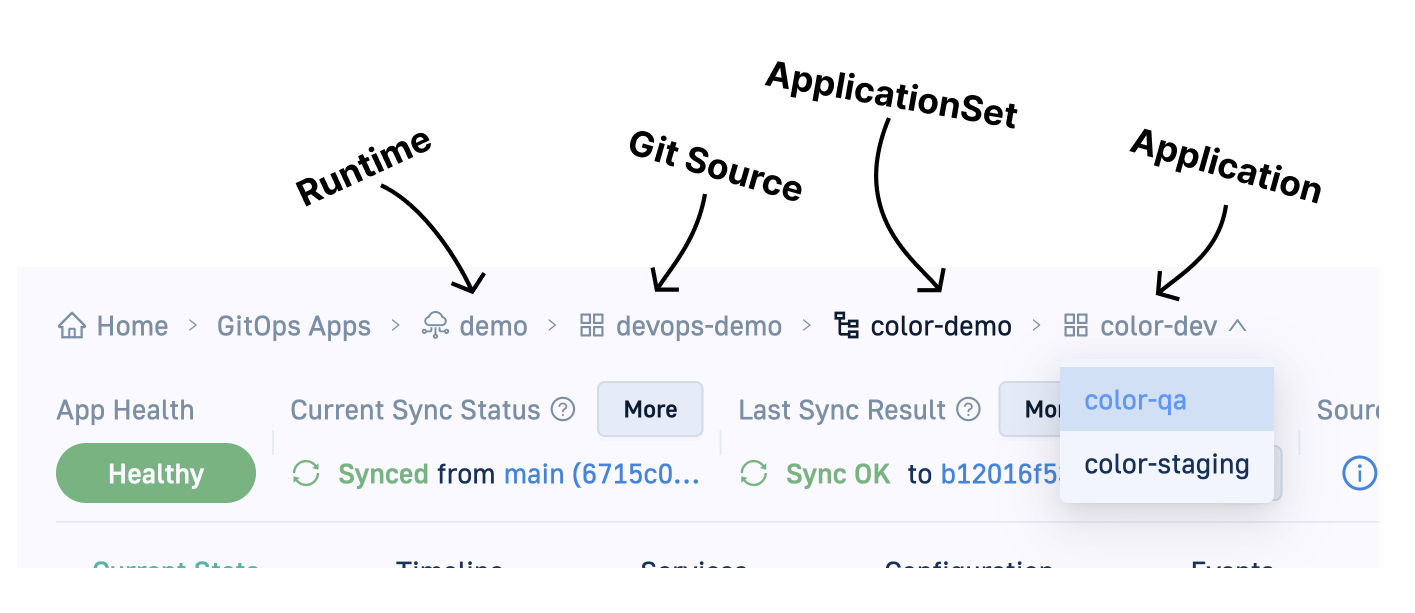1415x613 pixels.
Task: Click the ApplicationSet tree icon beside color-demo
Action: coord(847,326)
